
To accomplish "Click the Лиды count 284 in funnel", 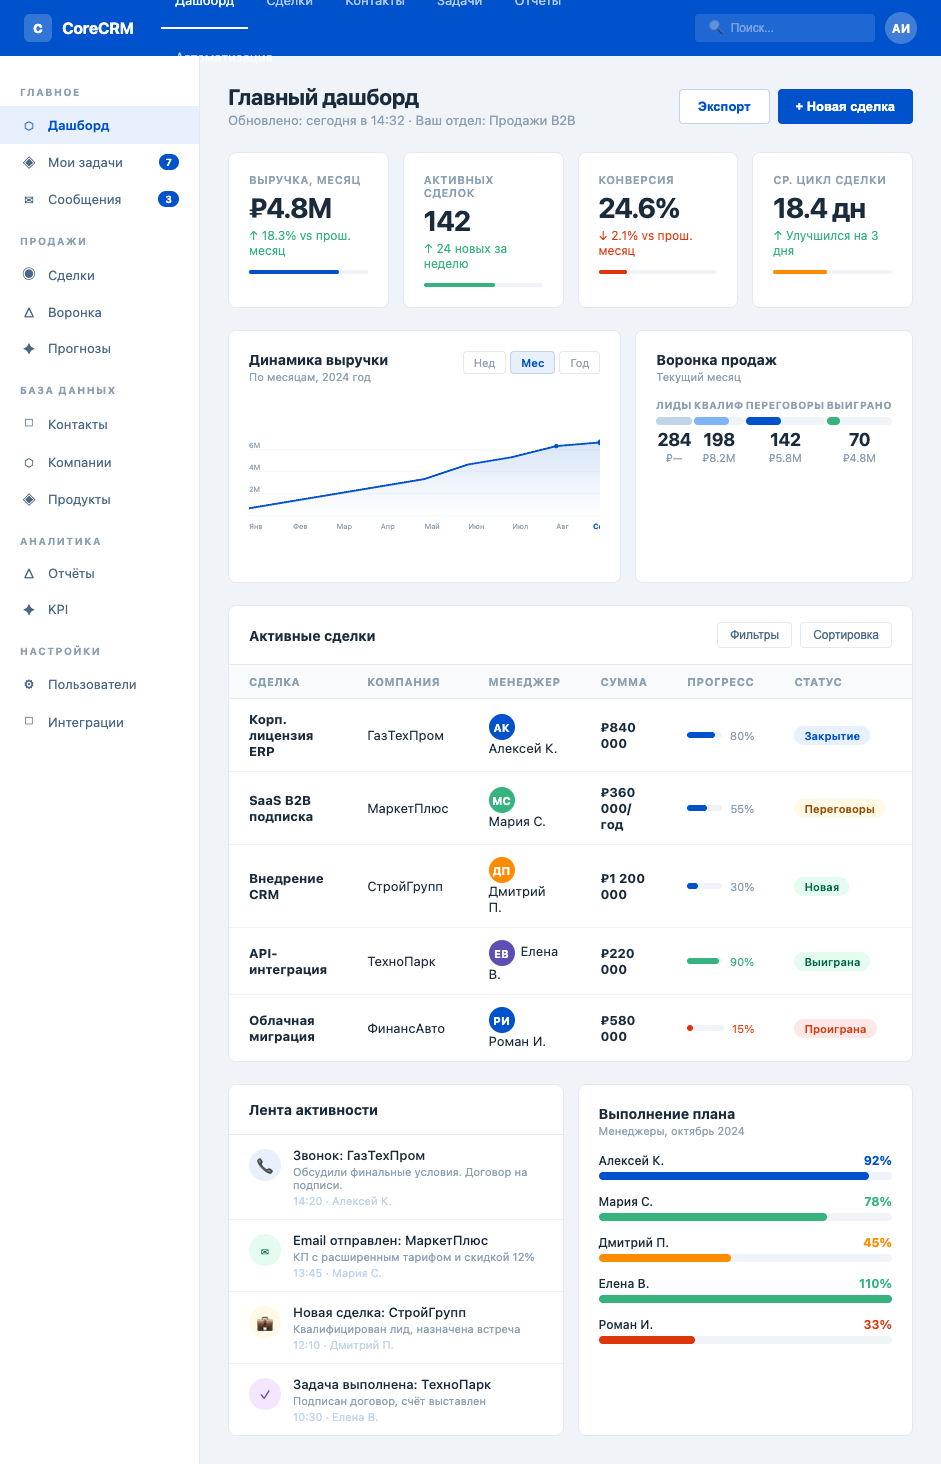I will click(x=674, y=440).
